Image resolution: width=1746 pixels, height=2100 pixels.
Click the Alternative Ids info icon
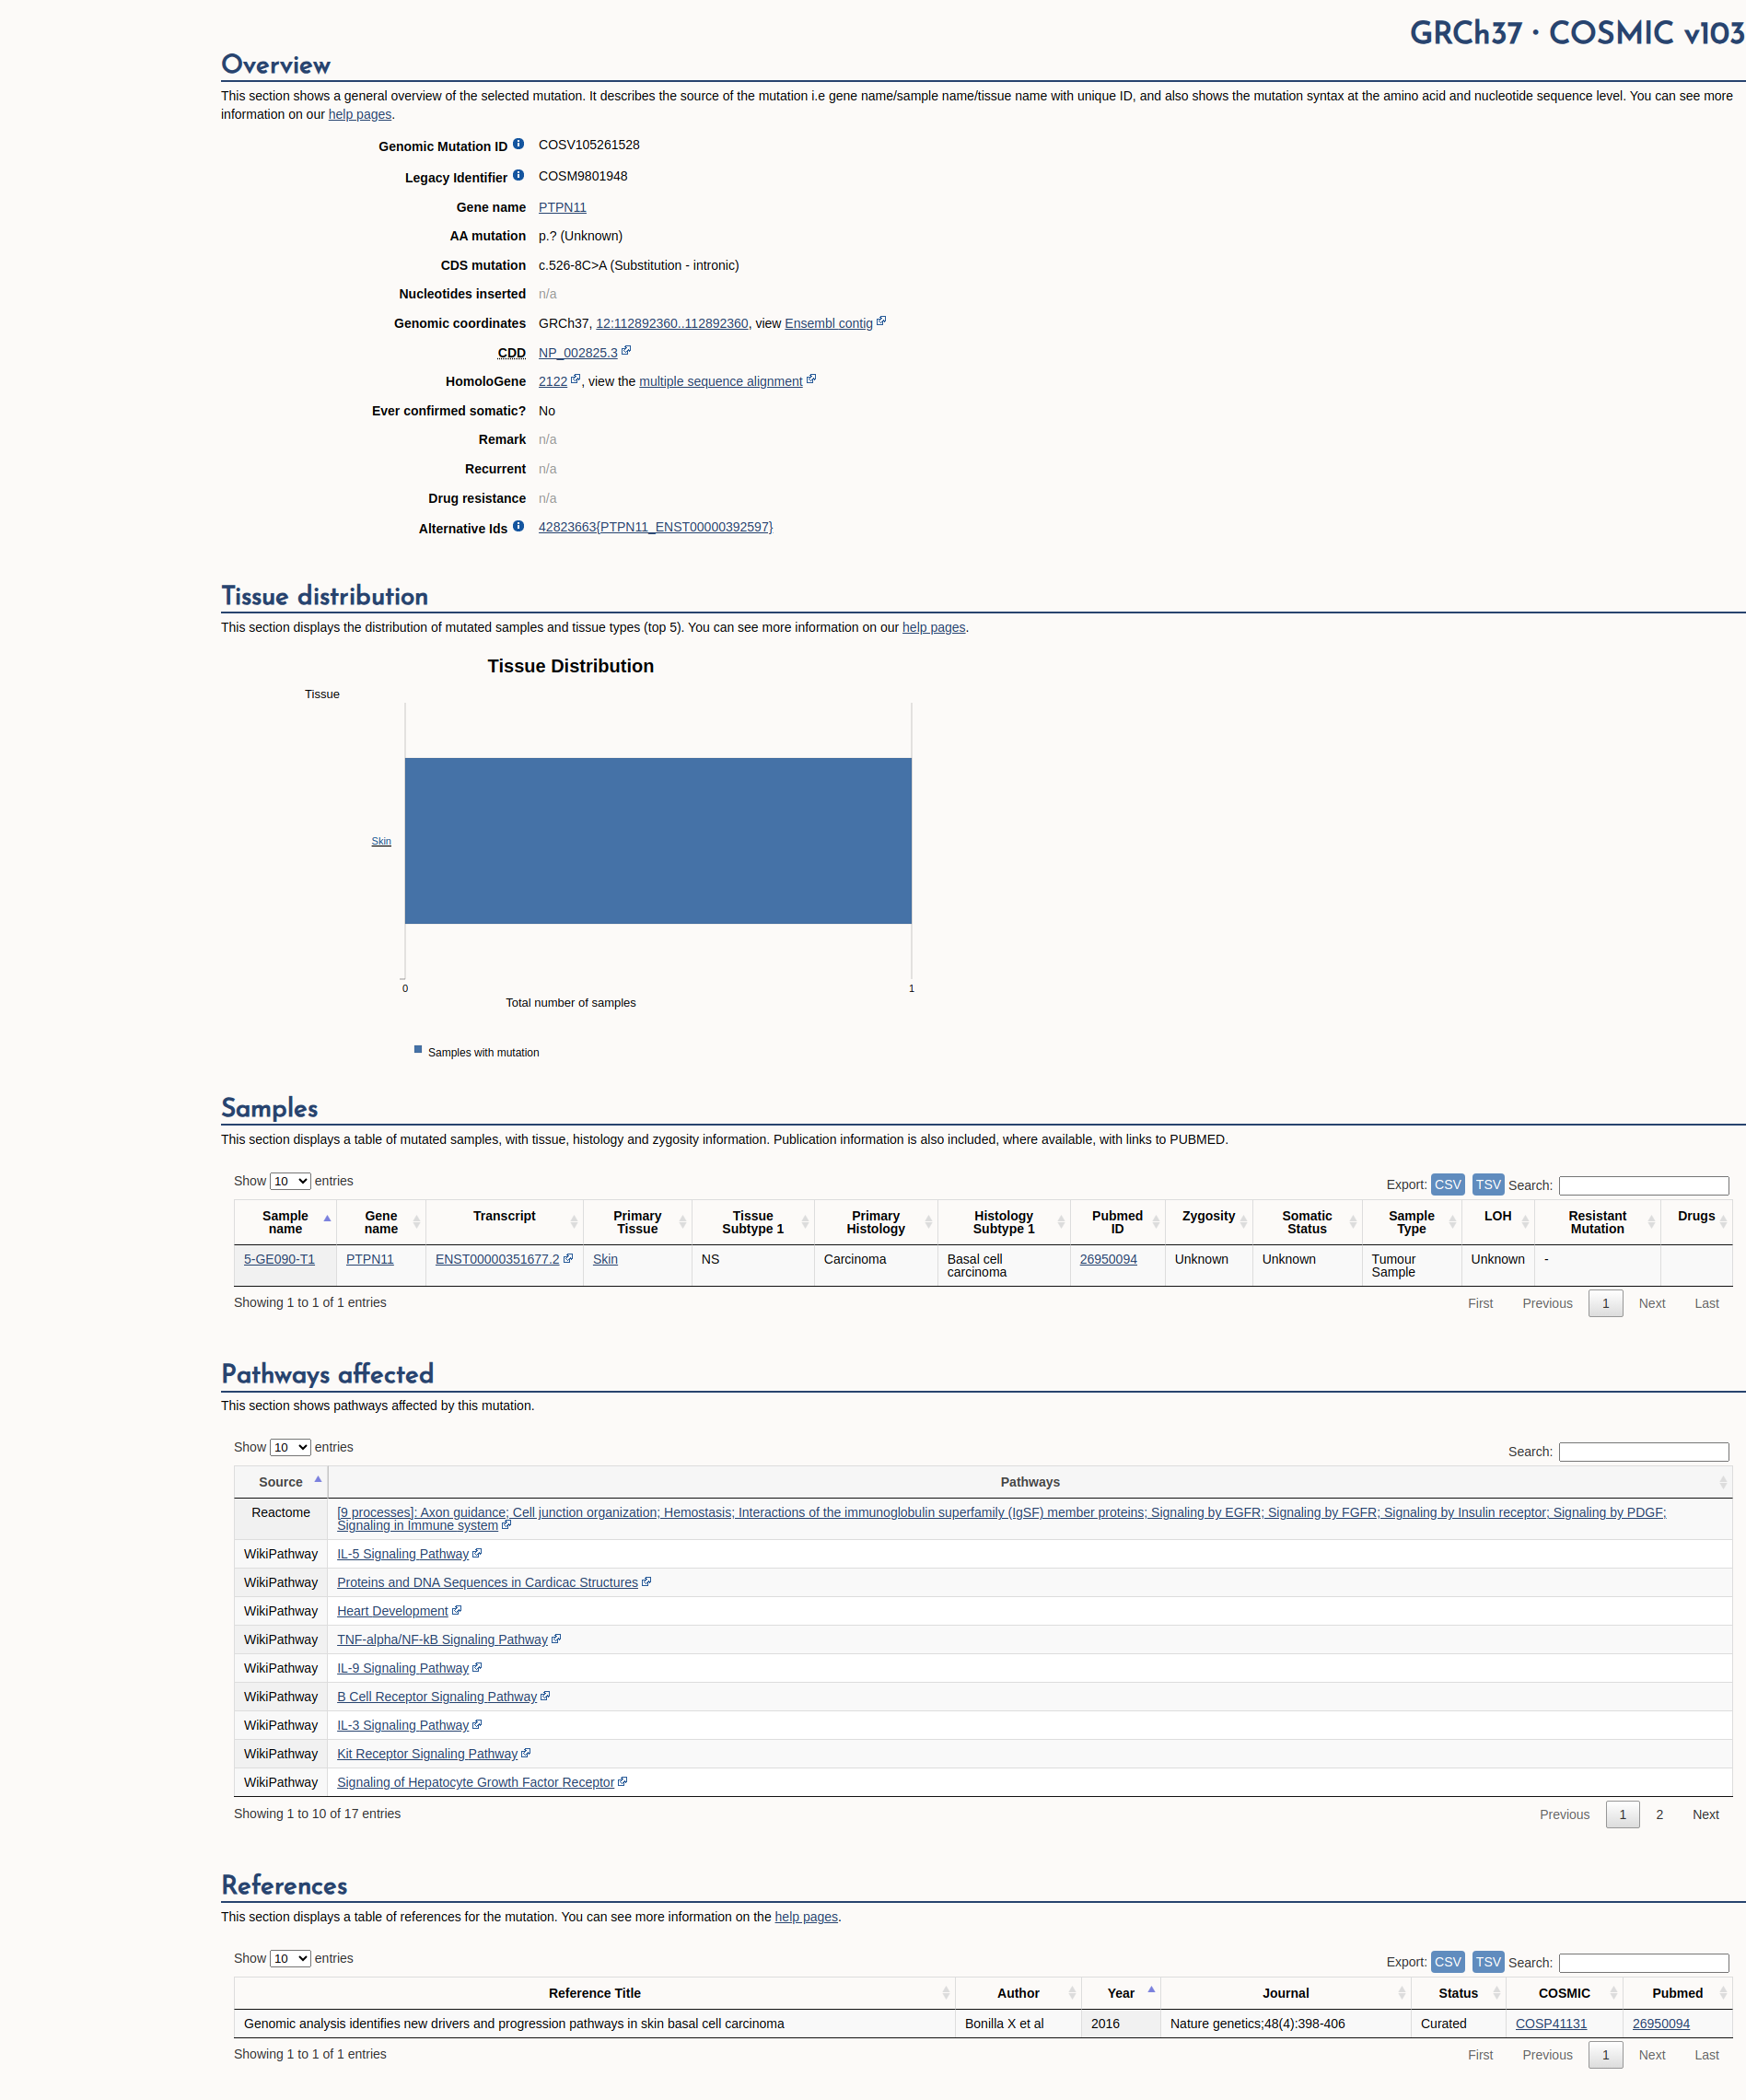[518, 526]
